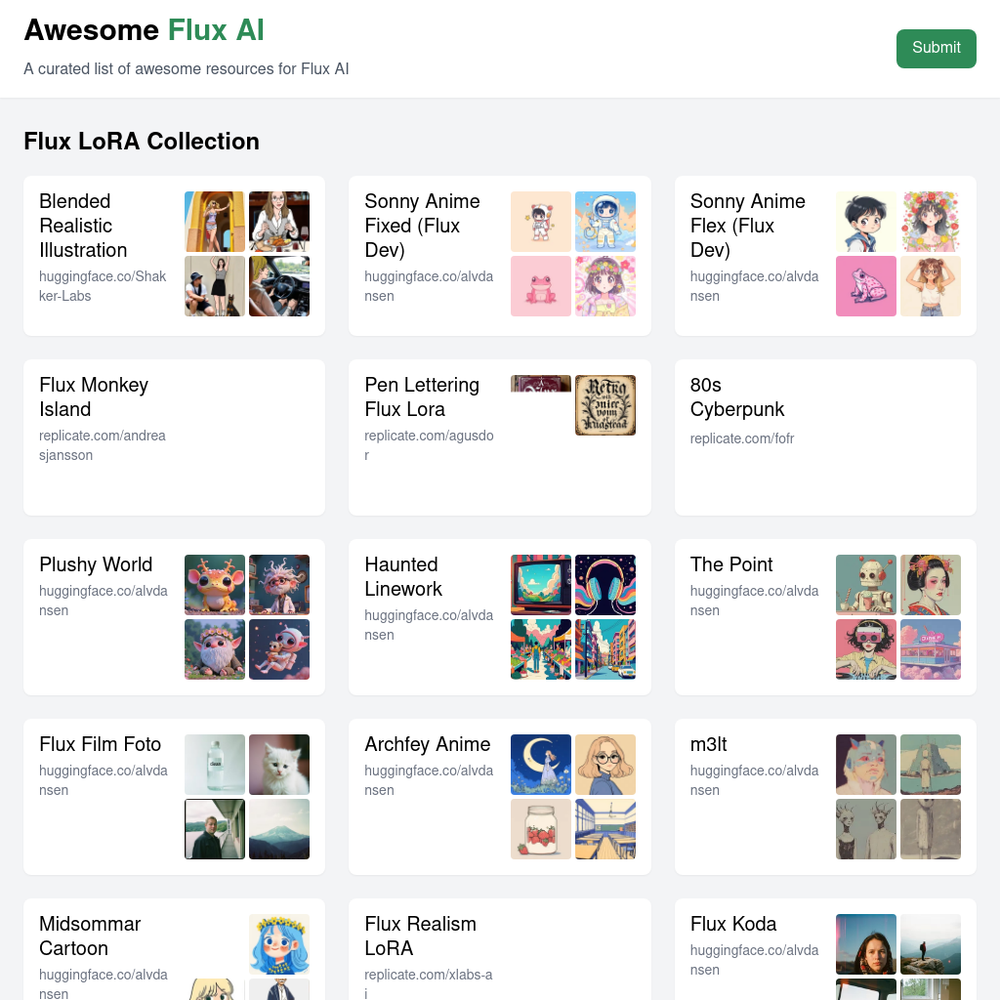Click the crescent moon thumbnail in Archfey Anime
Image resolution: width=1000 pixels, height=1000 pixels.
541,765
